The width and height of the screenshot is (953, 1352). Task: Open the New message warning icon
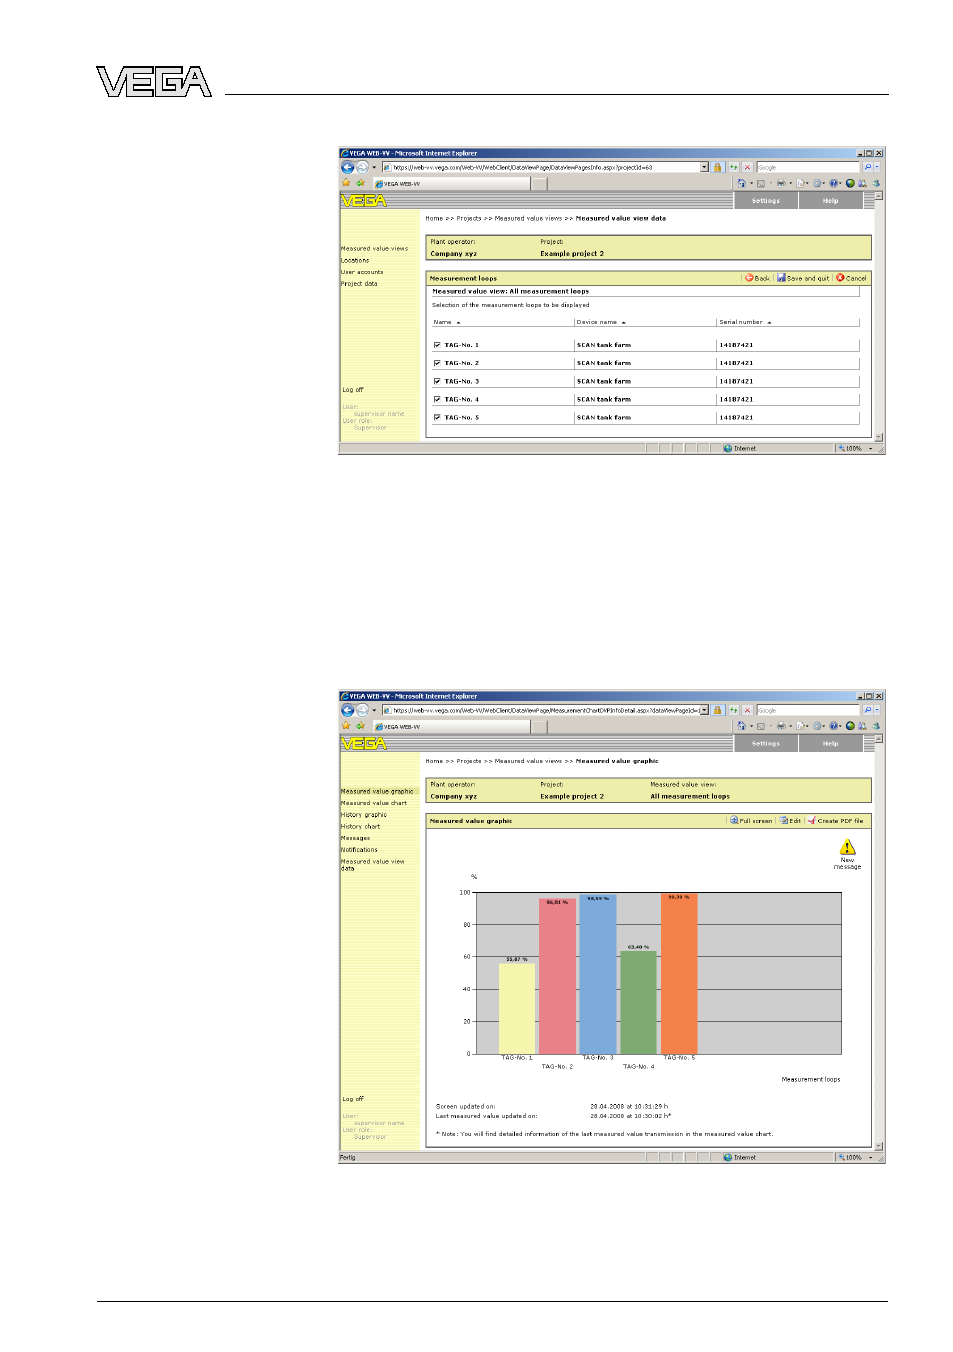click(848, 847)
